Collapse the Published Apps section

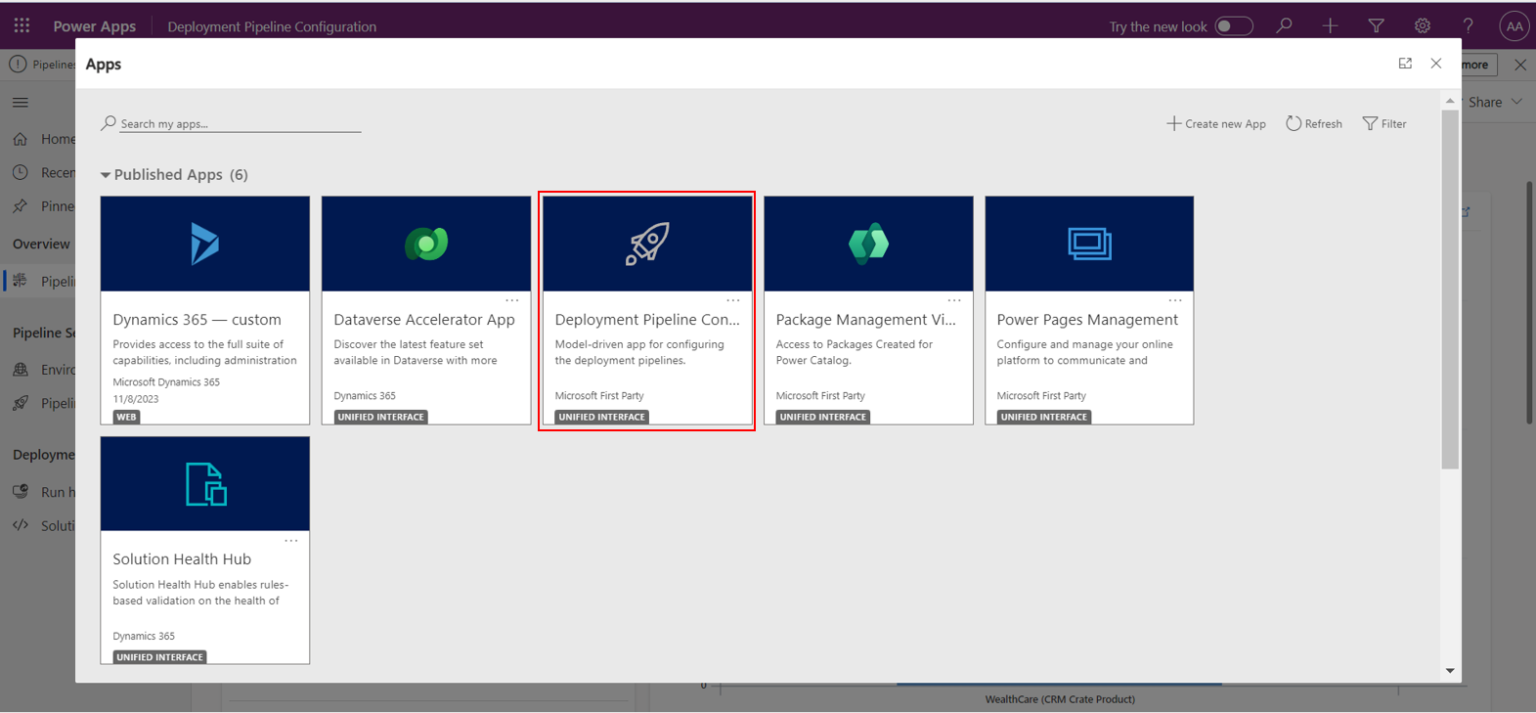tap(105, 174)
